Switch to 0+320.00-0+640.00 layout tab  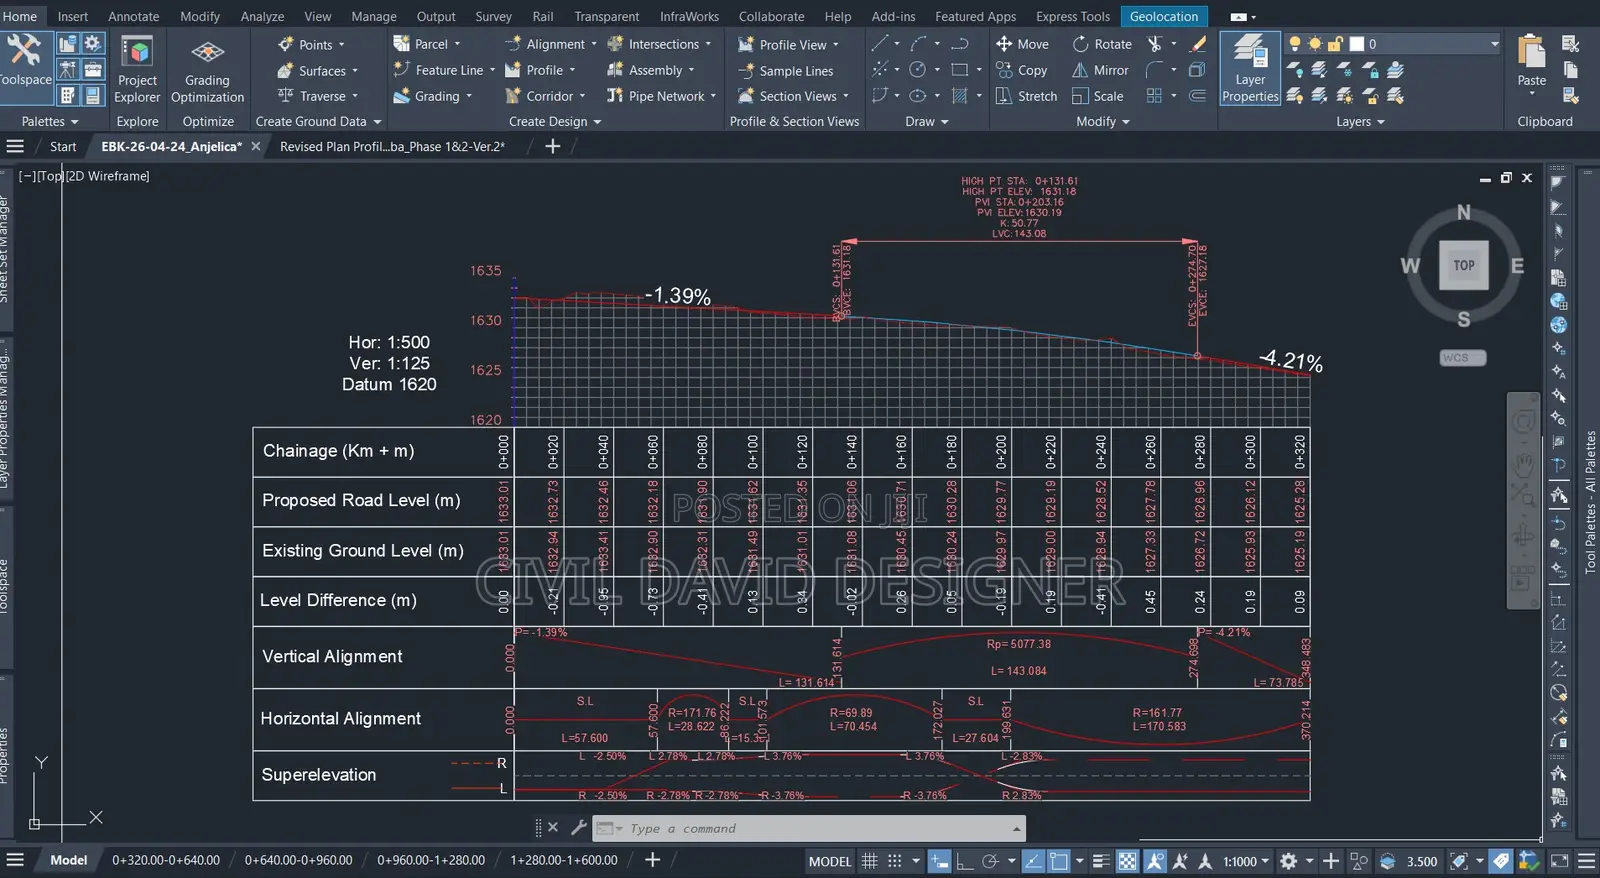coord(166,860)
